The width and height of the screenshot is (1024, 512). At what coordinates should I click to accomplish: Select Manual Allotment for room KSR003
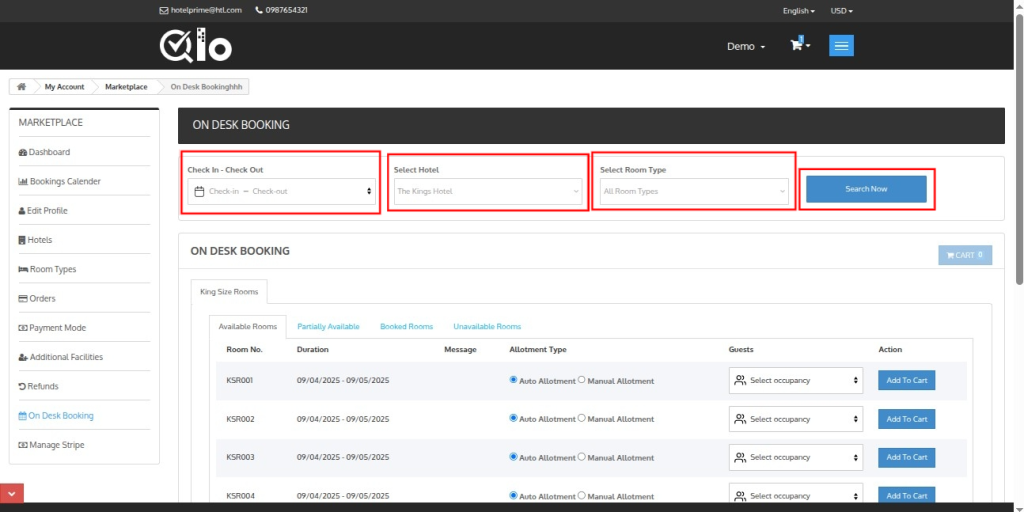coord(582,456)
